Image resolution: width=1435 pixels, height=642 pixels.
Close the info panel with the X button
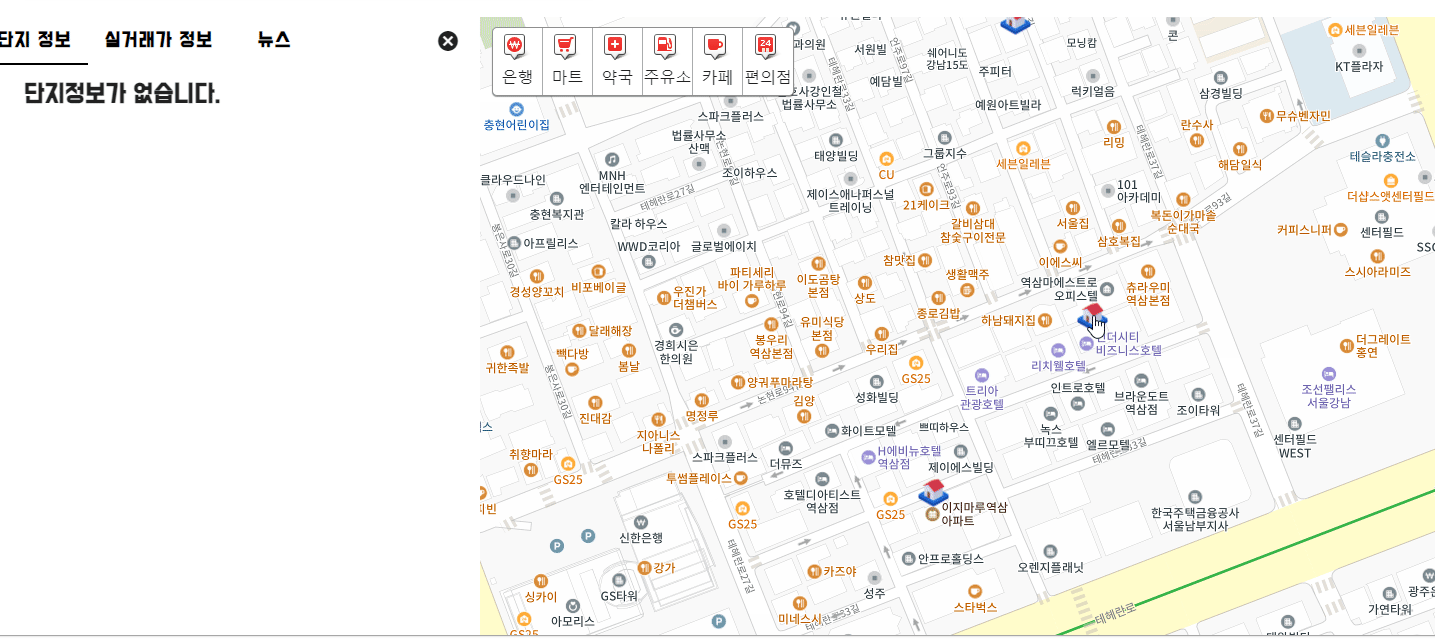448,41
